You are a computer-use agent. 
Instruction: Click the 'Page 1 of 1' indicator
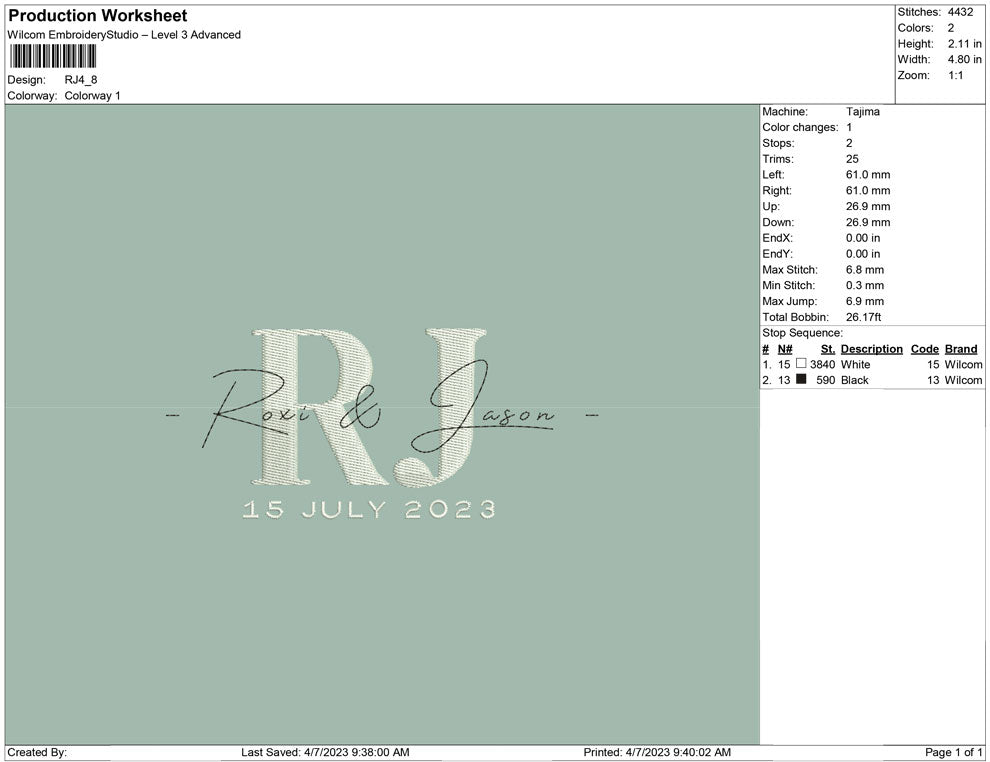[954, 752]
